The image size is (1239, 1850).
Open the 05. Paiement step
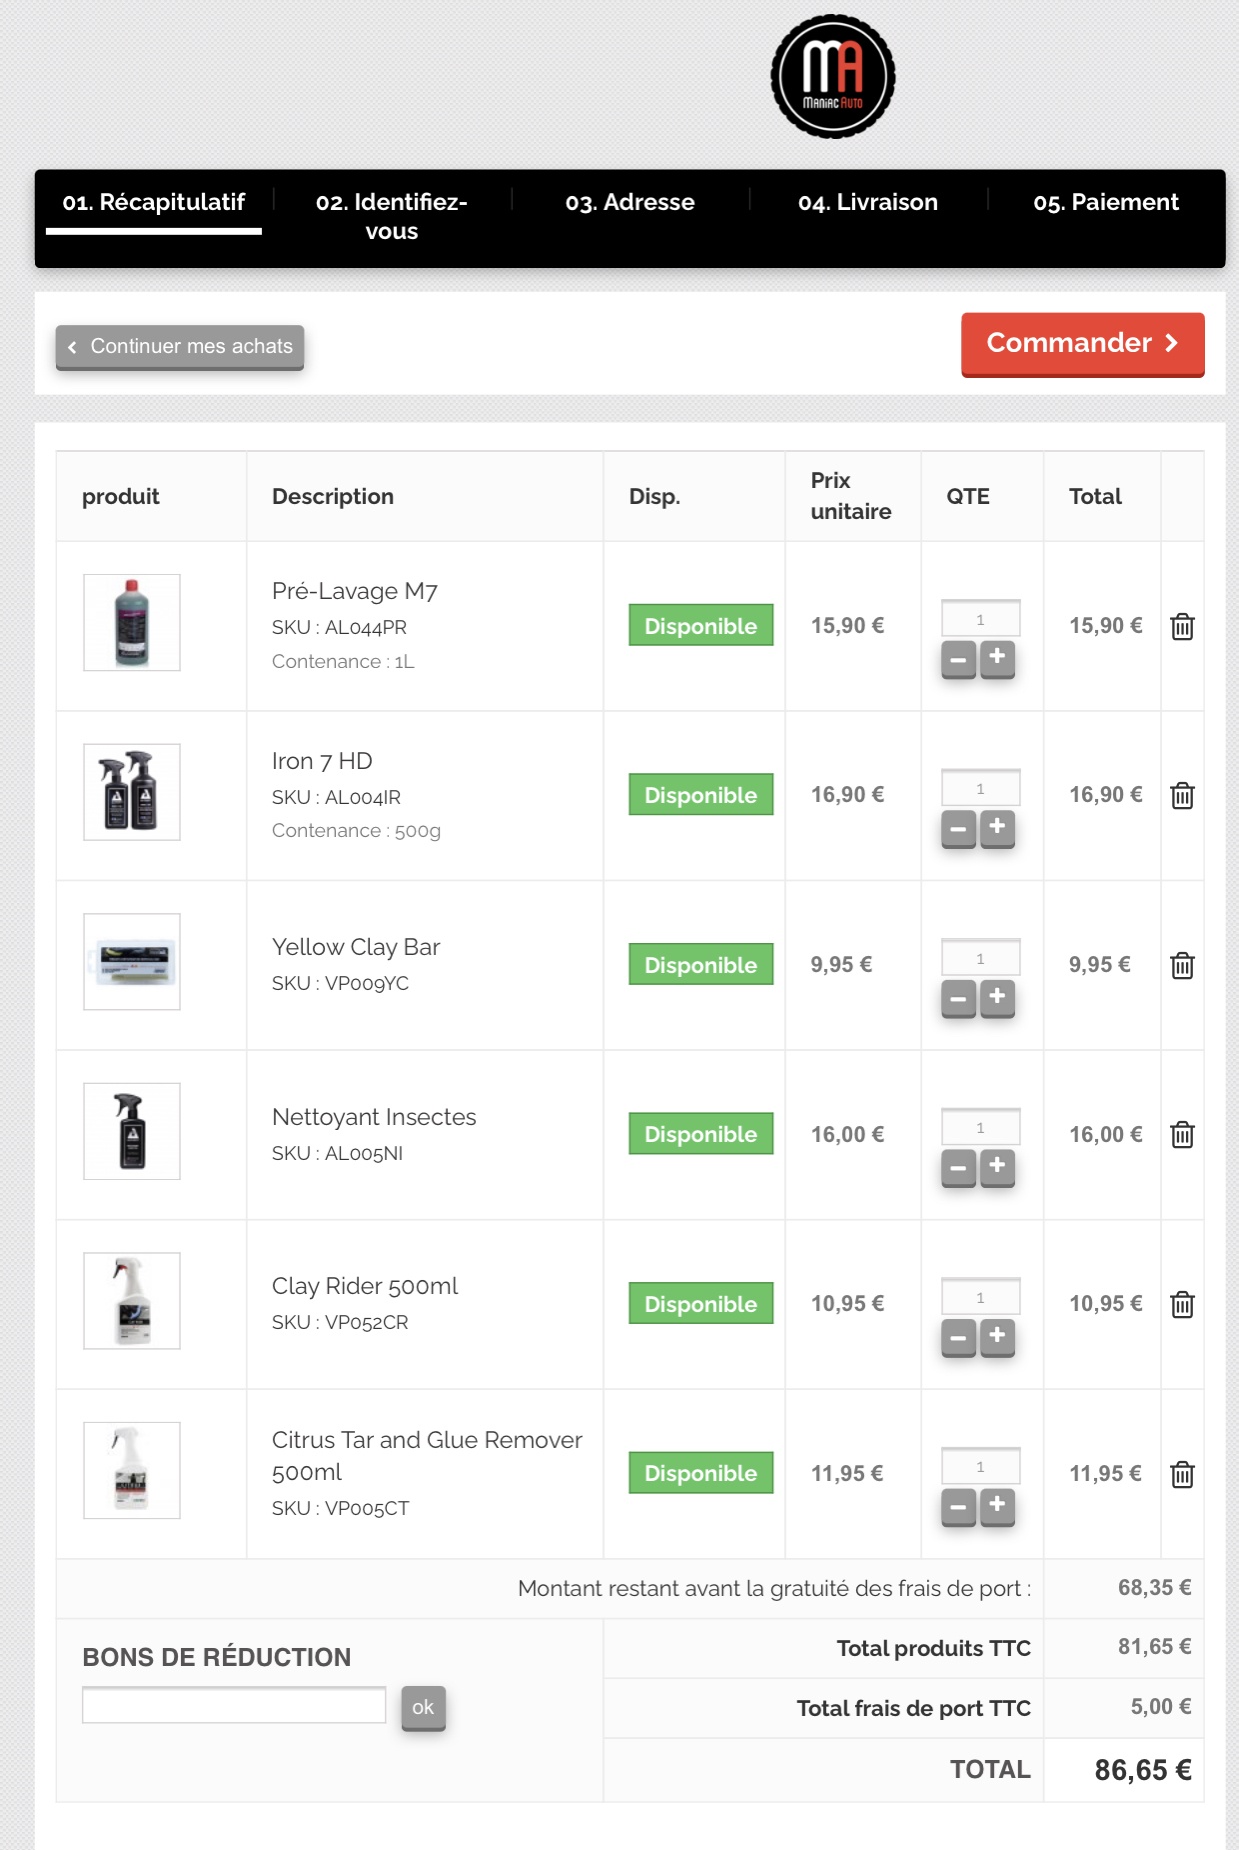click(x=1105, y=203)
